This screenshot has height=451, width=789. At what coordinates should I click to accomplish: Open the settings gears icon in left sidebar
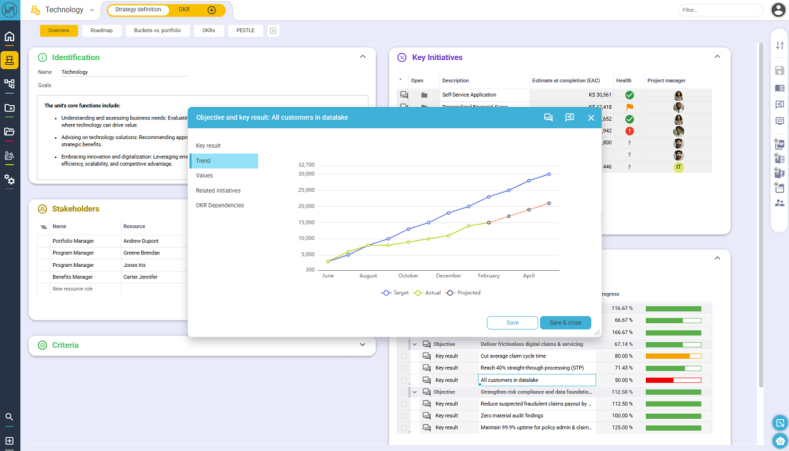click(10, 179)
